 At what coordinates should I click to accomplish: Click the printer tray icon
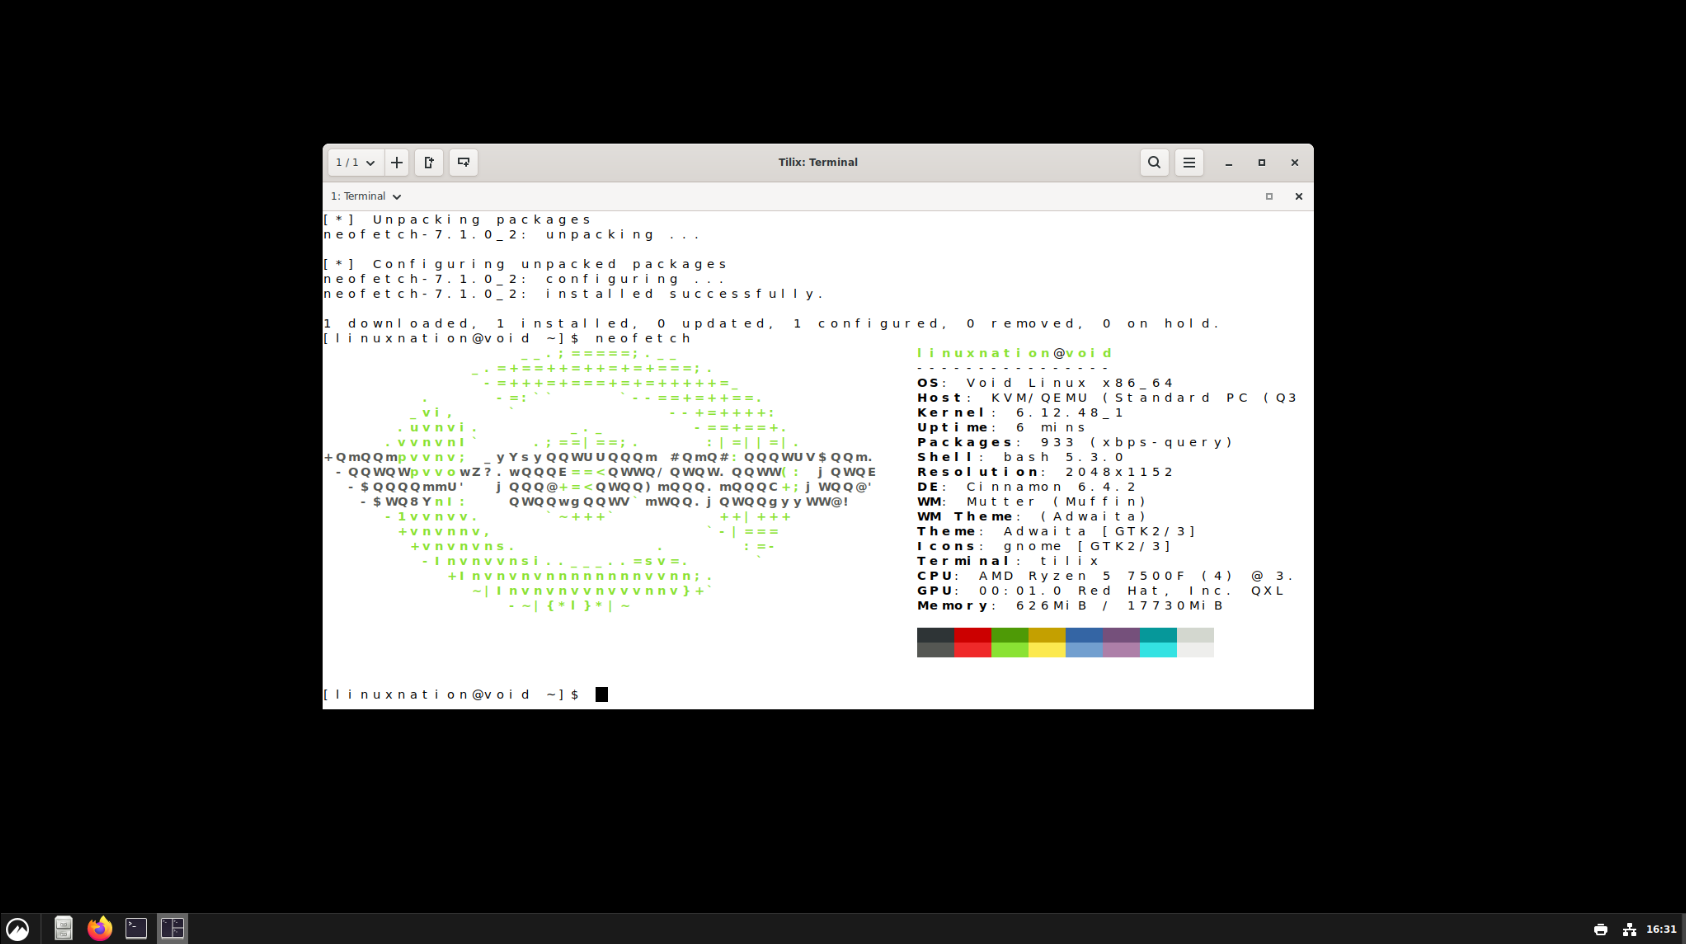(x=1600, y=929)
